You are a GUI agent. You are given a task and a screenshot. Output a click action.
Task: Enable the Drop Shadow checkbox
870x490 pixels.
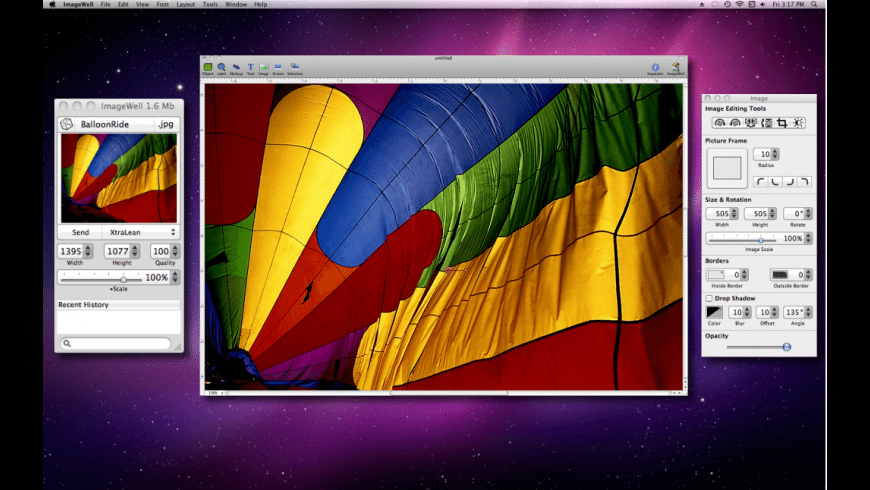click(709, 299)
